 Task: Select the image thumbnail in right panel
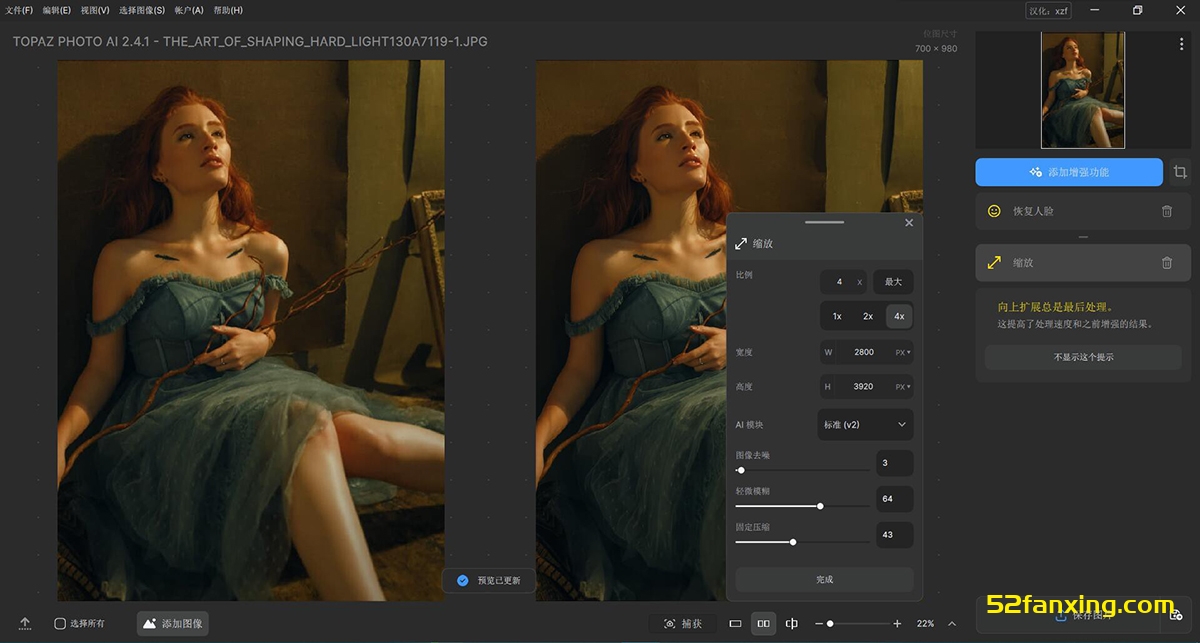(x=1083, y=90)
